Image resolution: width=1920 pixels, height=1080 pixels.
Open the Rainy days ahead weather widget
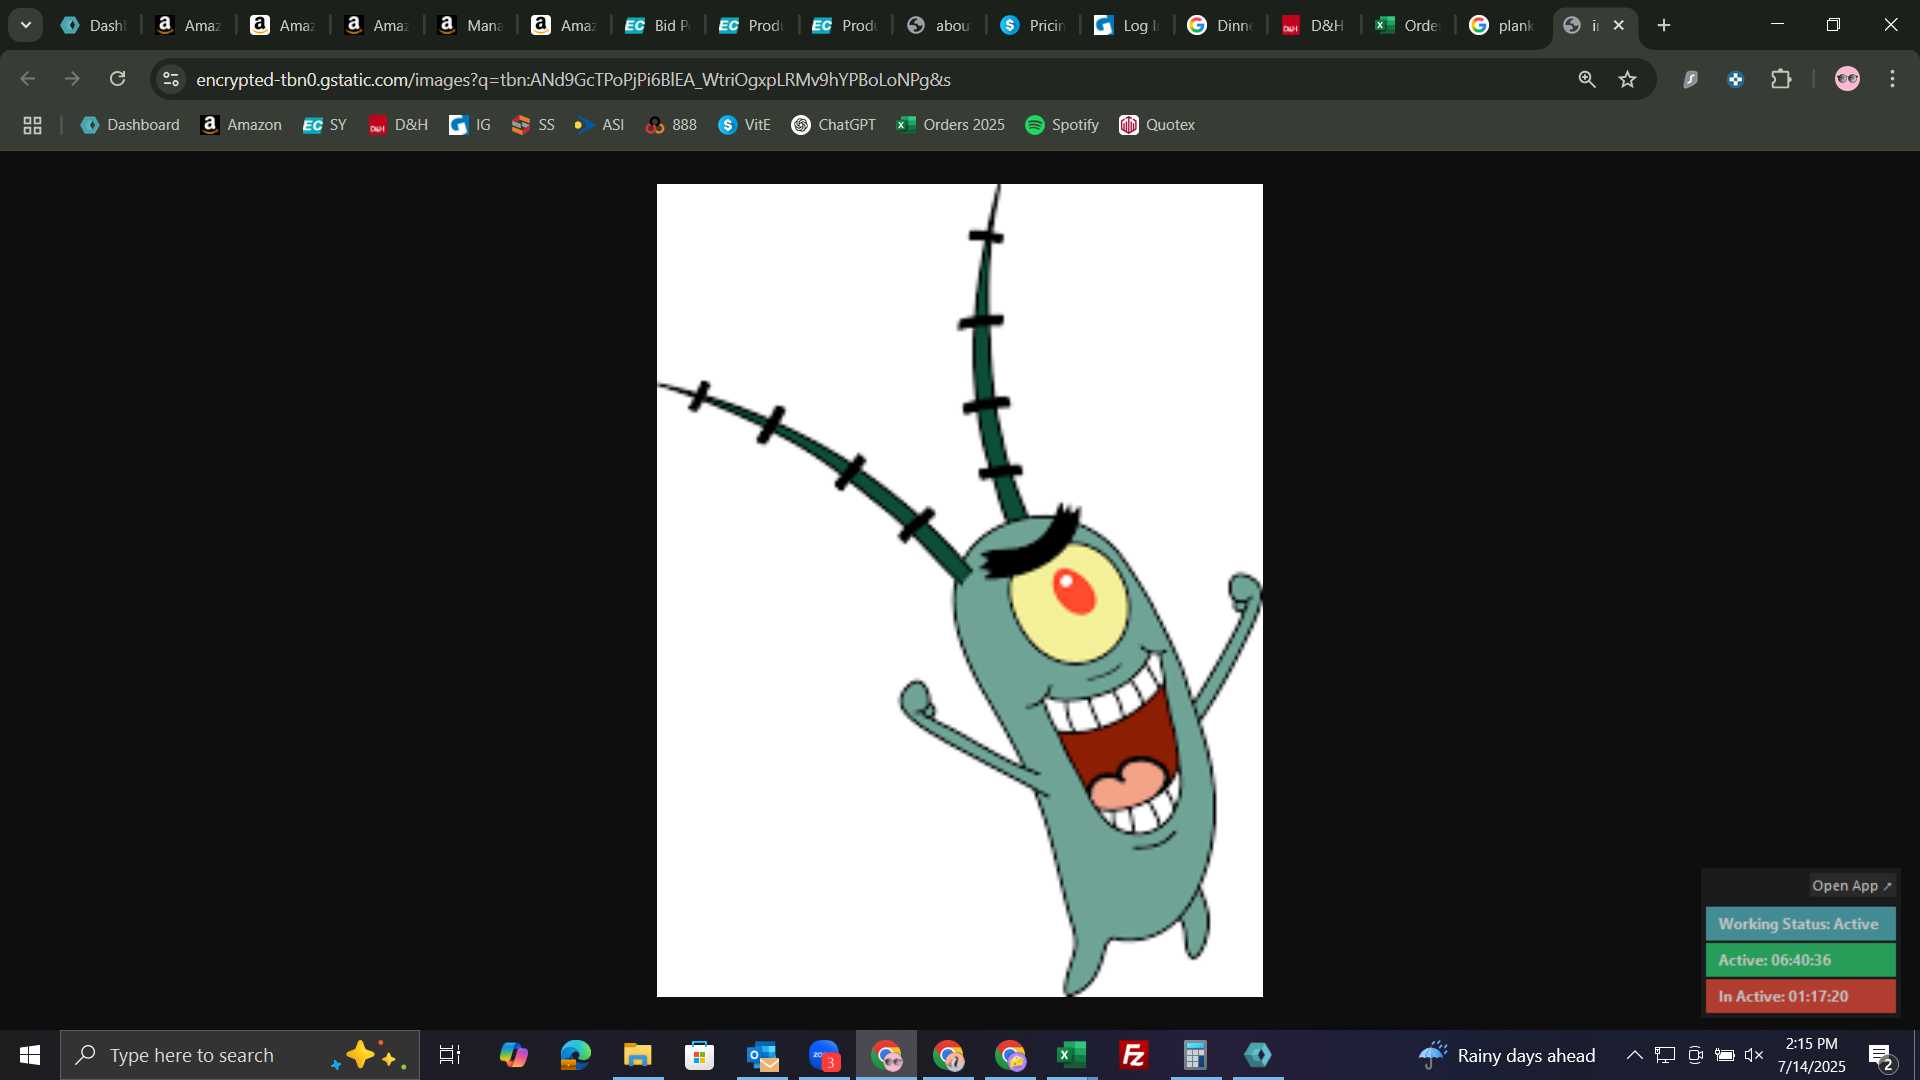[x=1507, y=1055]
